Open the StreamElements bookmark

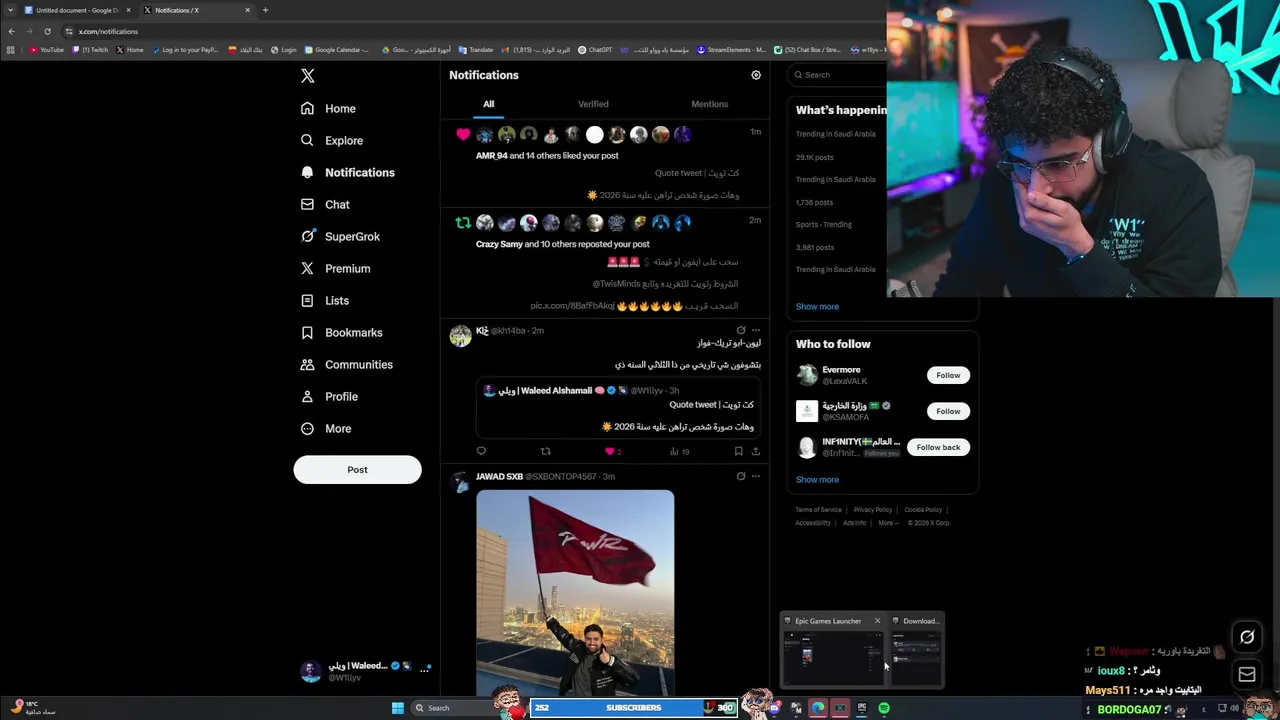731,49
